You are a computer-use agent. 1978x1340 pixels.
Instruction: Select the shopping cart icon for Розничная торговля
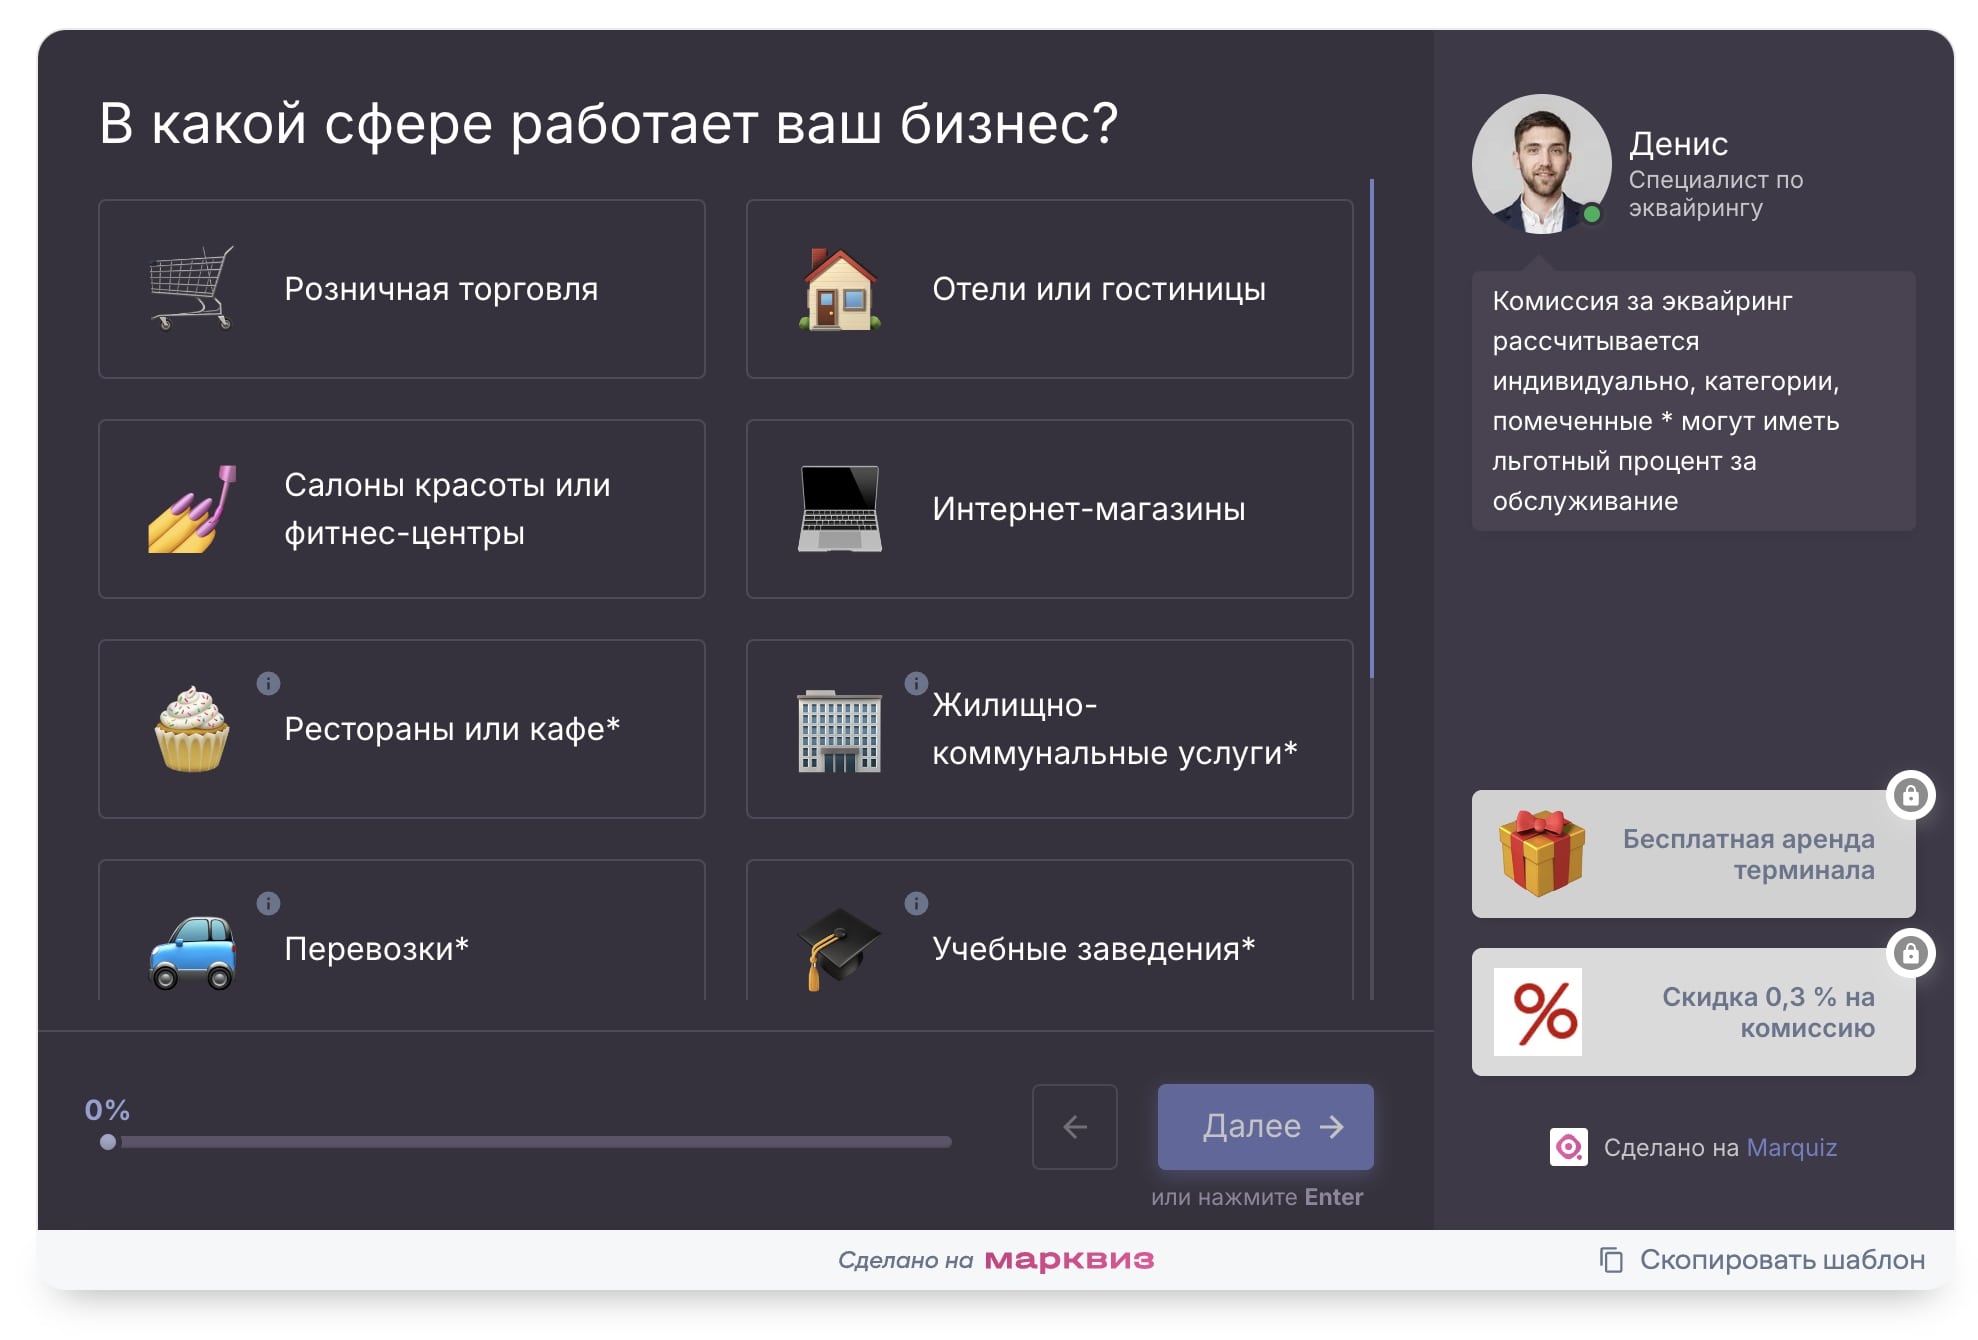(x=193, y=289)
